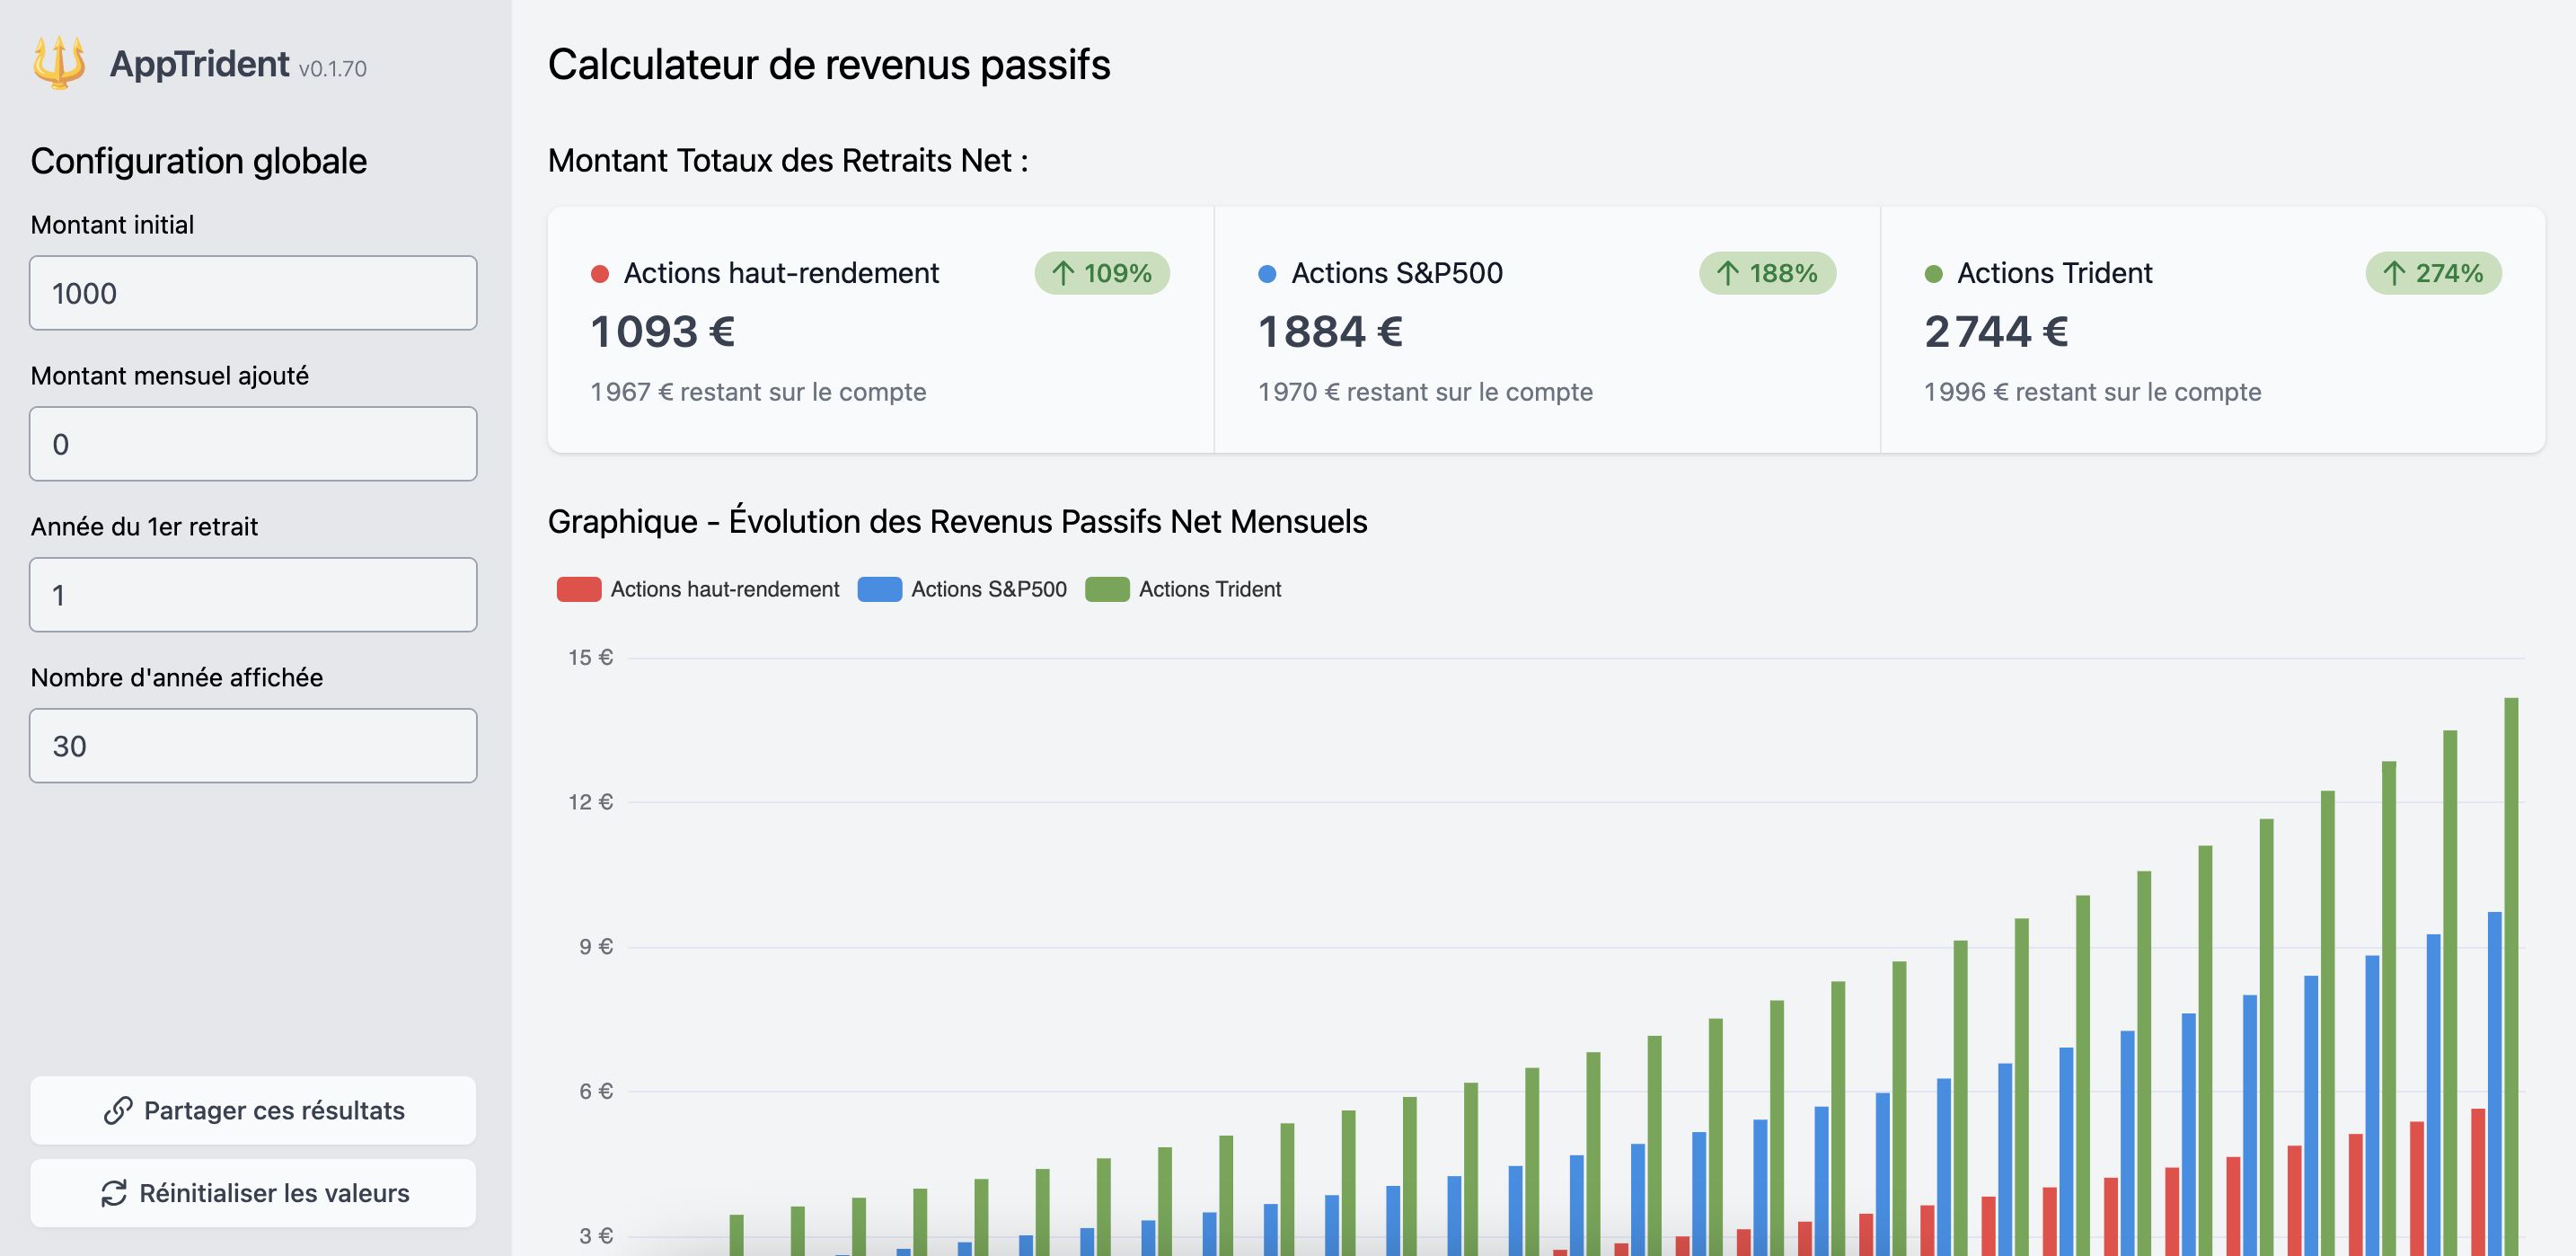2576x1256 pixels.
Task: Click the refresh icon on Réinitialiser les valeurs
Action: click(114, 1193)
